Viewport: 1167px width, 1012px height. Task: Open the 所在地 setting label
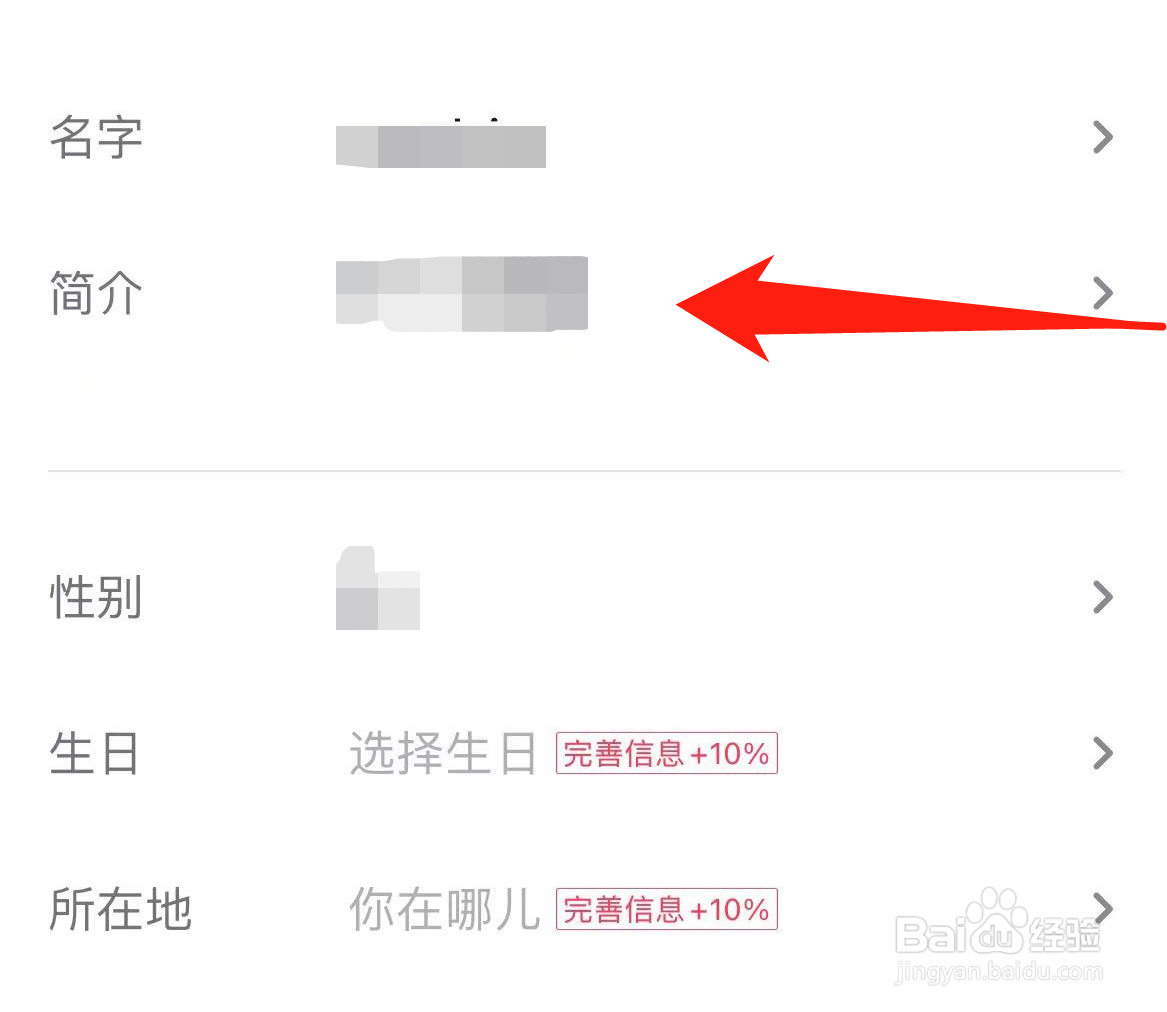(121, 909)
